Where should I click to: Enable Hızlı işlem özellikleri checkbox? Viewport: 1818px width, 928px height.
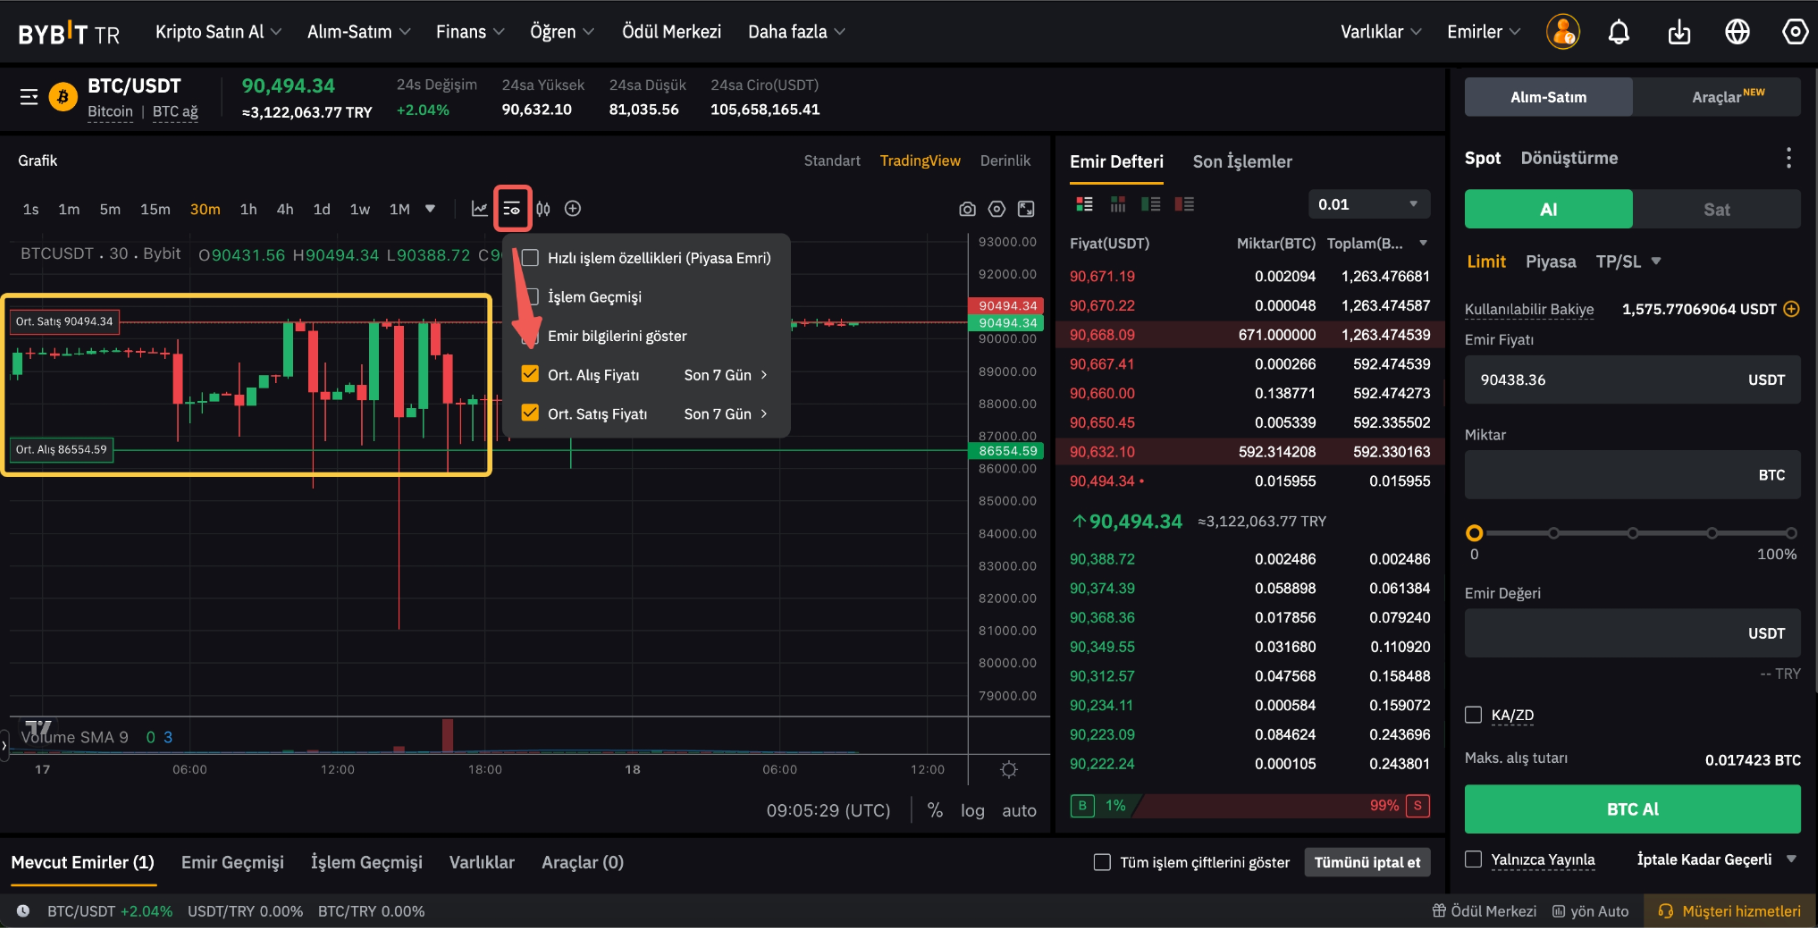coord(530,258)
